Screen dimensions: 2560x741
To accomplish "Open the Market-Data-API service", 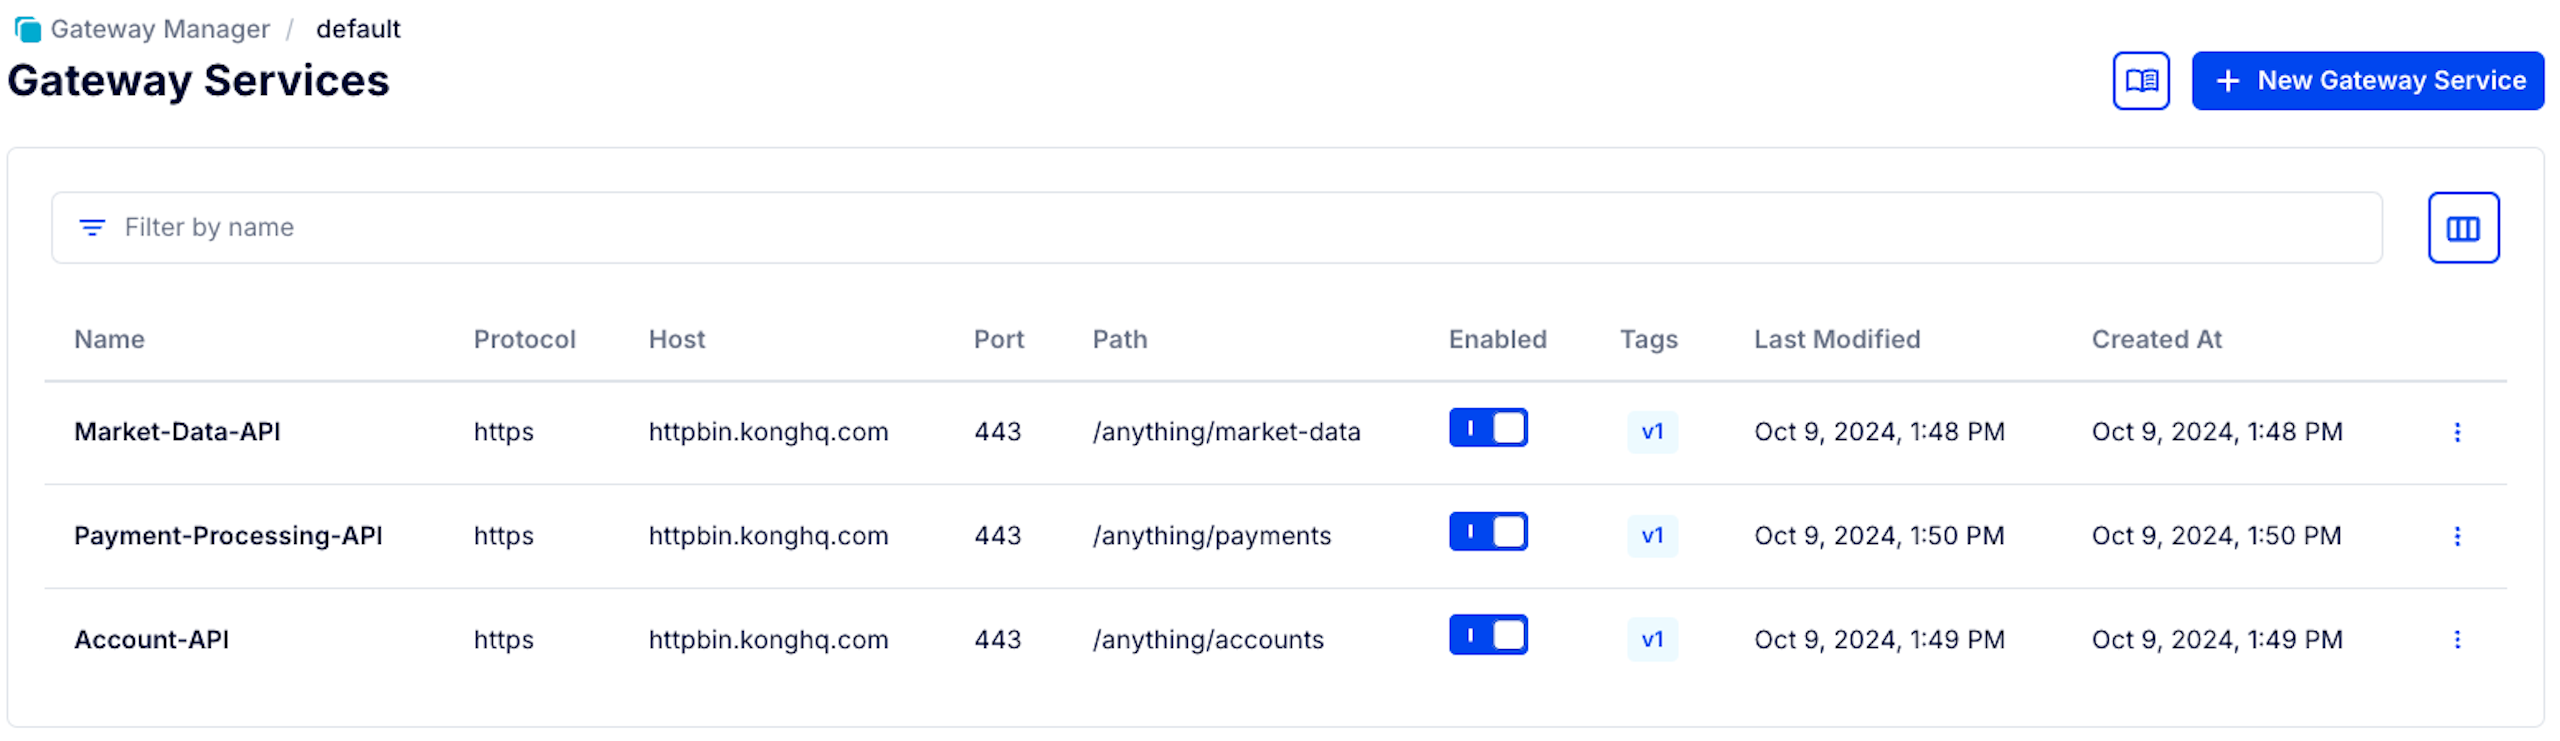I will pos(177,432).
